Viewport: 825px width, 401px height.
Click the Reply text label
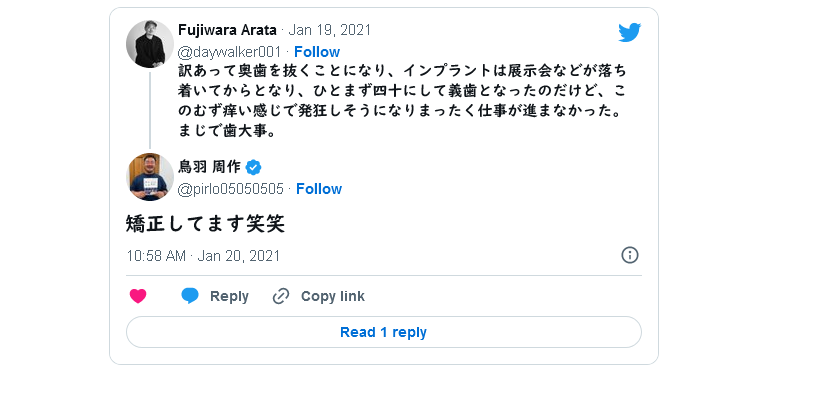point(229,297)
